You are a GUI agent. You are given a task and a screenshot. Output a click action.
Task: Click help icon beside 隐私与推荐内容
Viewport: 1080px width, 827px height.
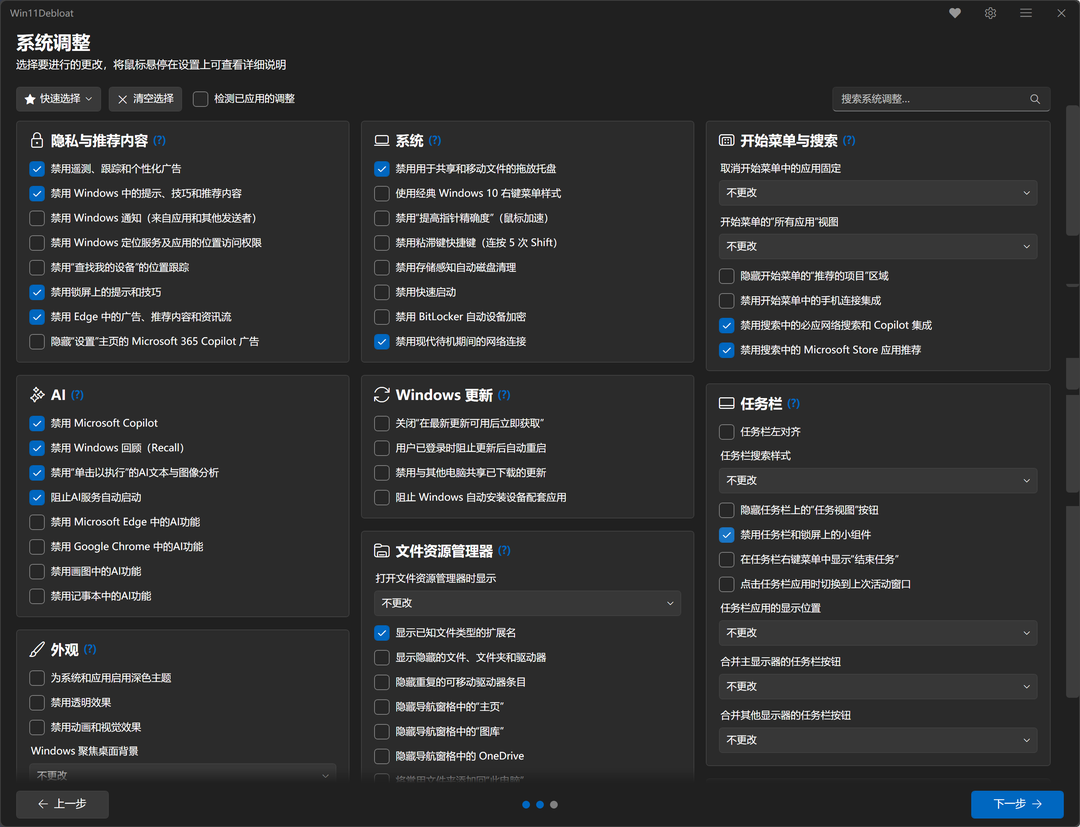(160, 140)
